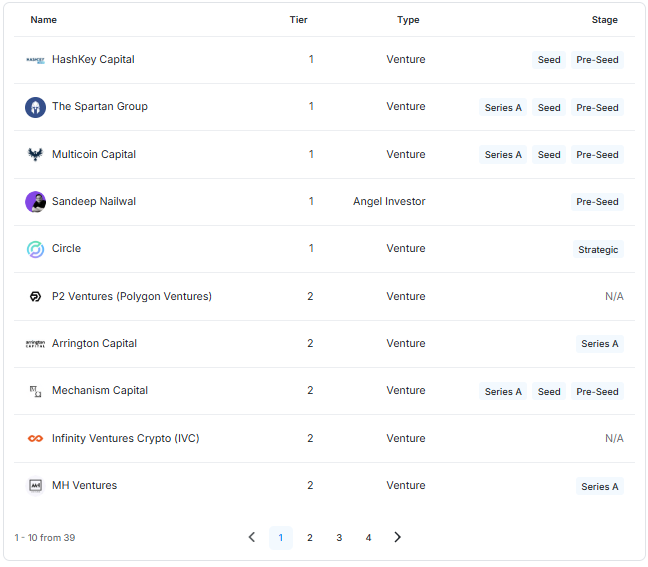Open the Arrington Capital investor link

tap(94, 343)
